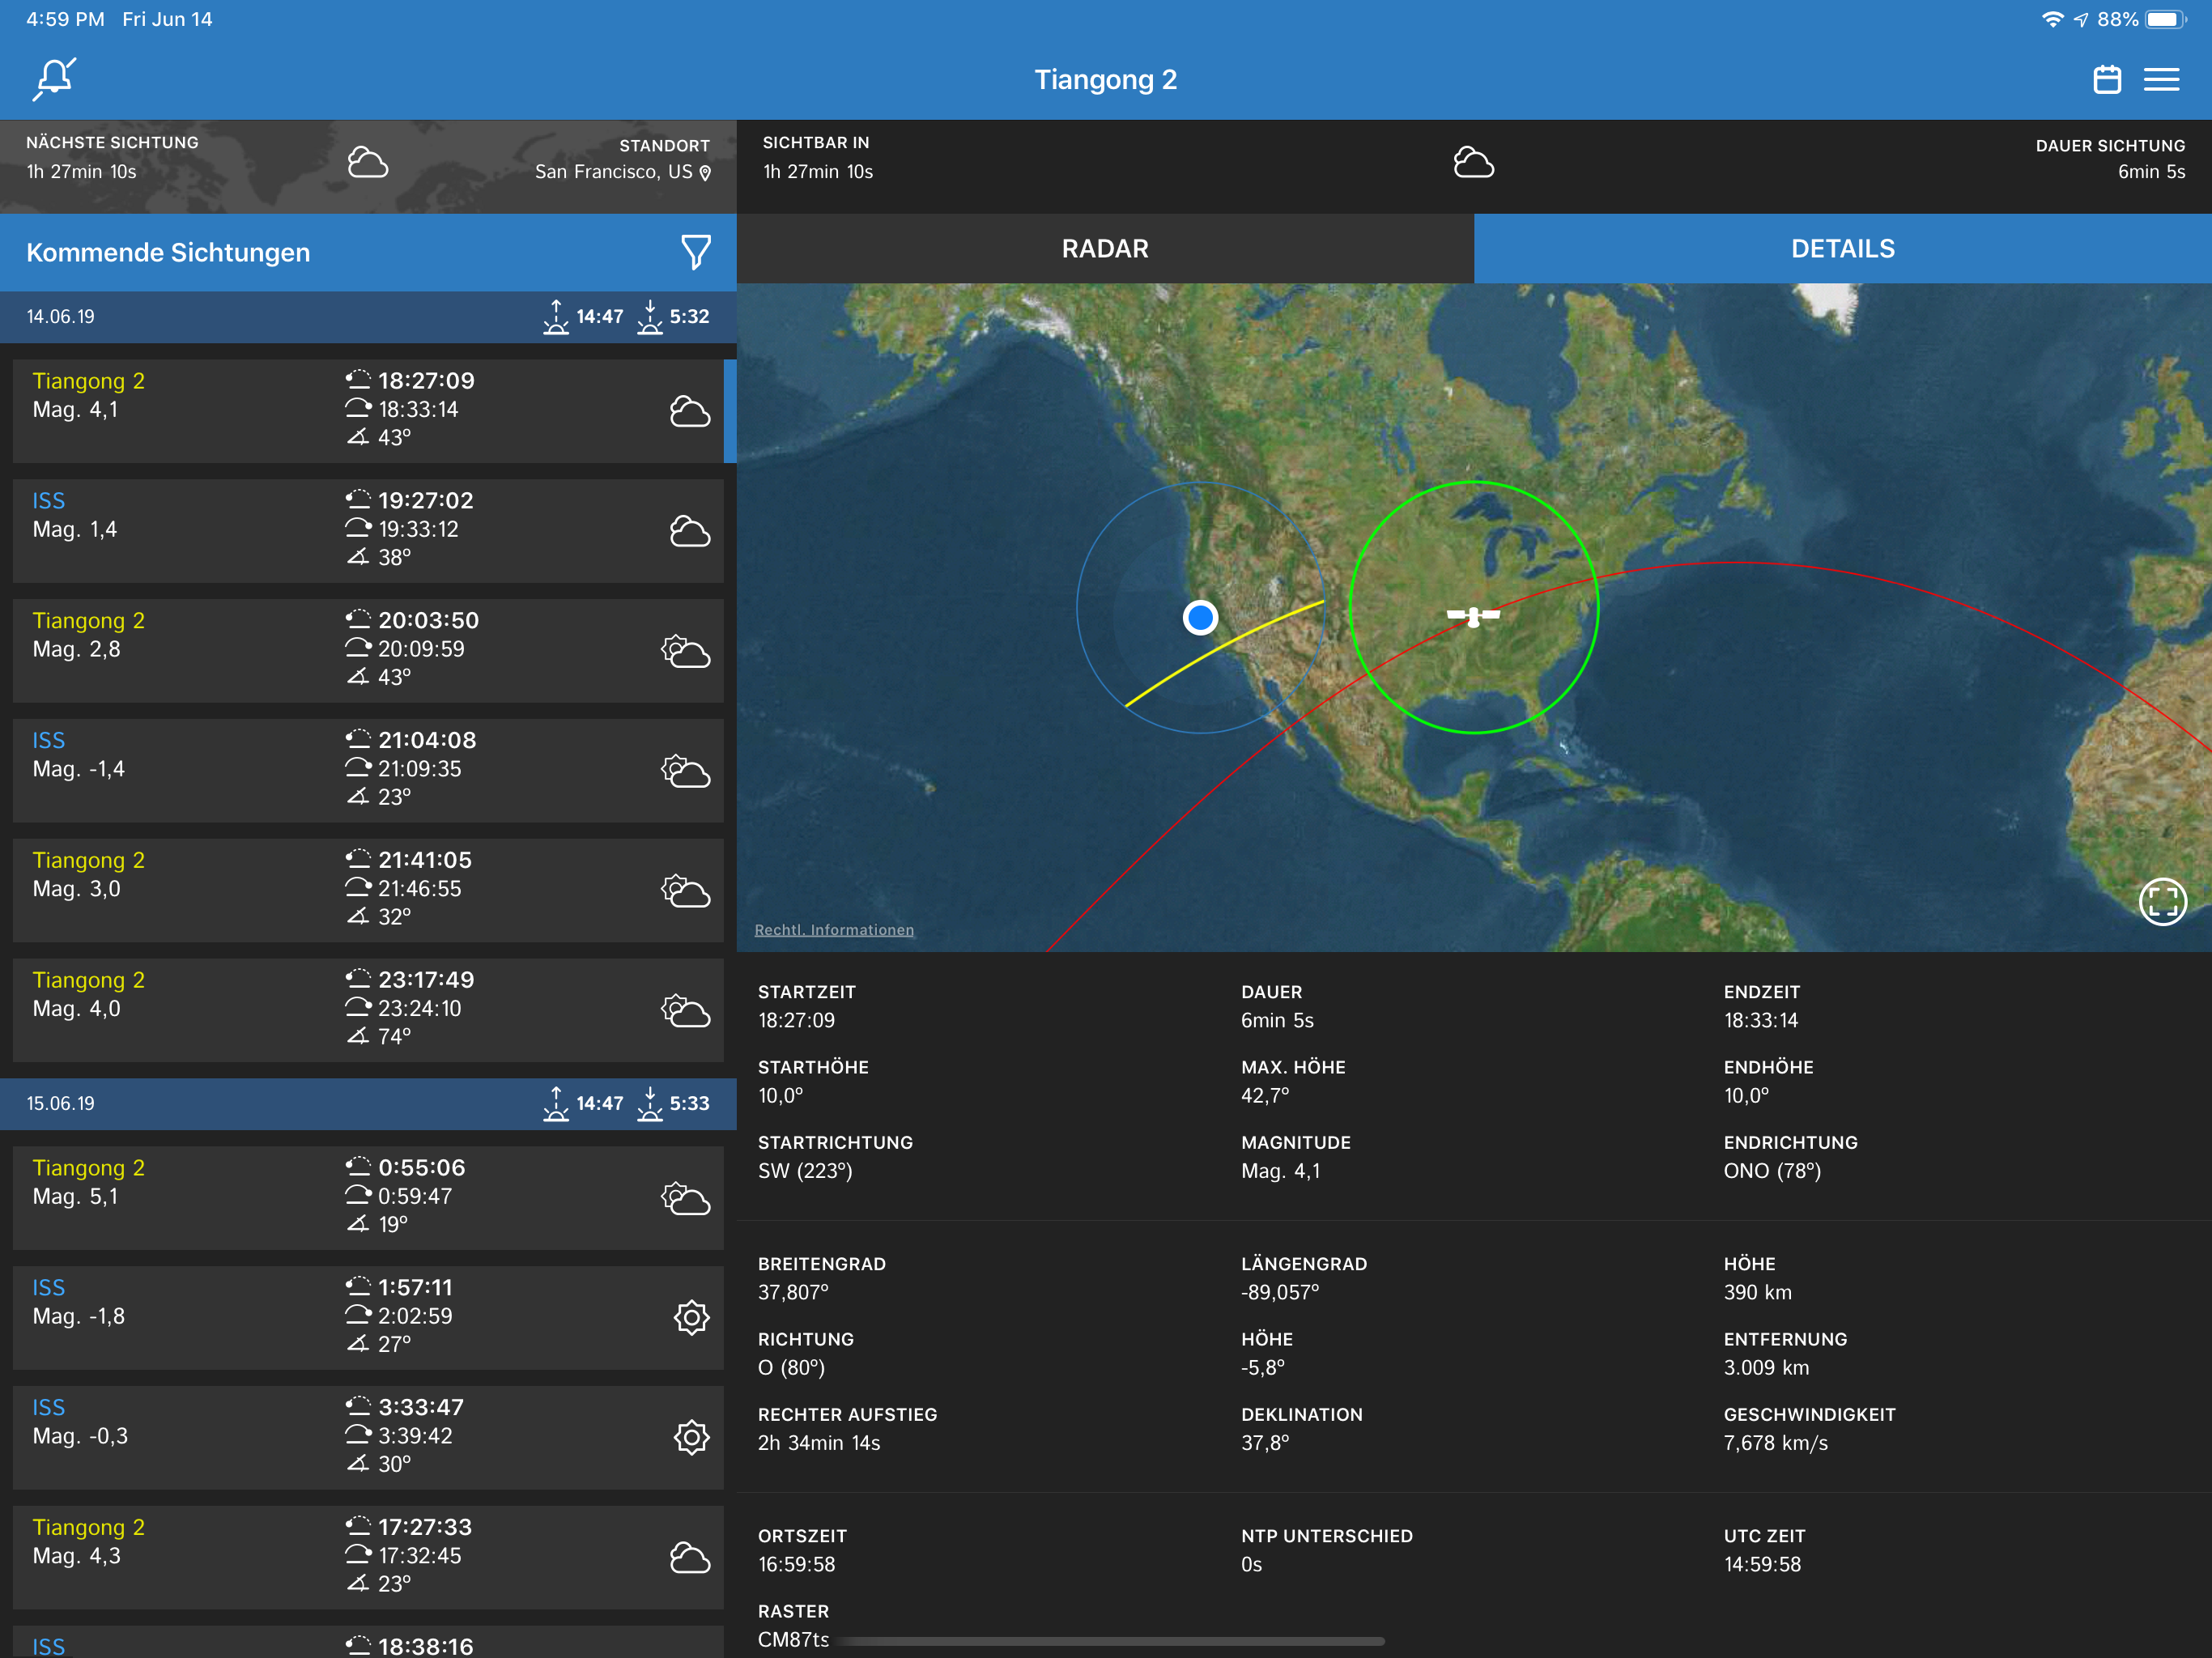Tap the 15.06.19 date header

tap(368, 1104)
